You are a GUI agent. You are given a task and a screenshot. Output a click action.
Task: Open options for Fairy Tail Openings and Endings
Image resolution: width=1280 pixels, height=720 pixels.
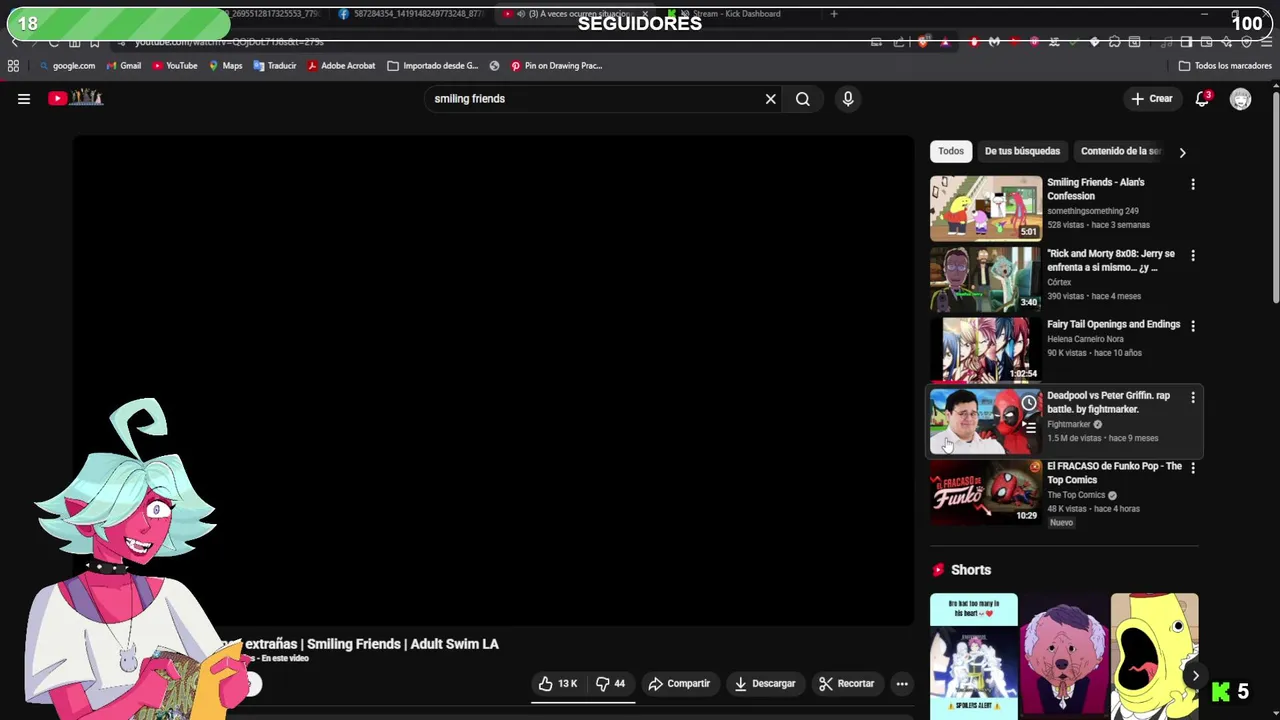tap(1192, 326)
